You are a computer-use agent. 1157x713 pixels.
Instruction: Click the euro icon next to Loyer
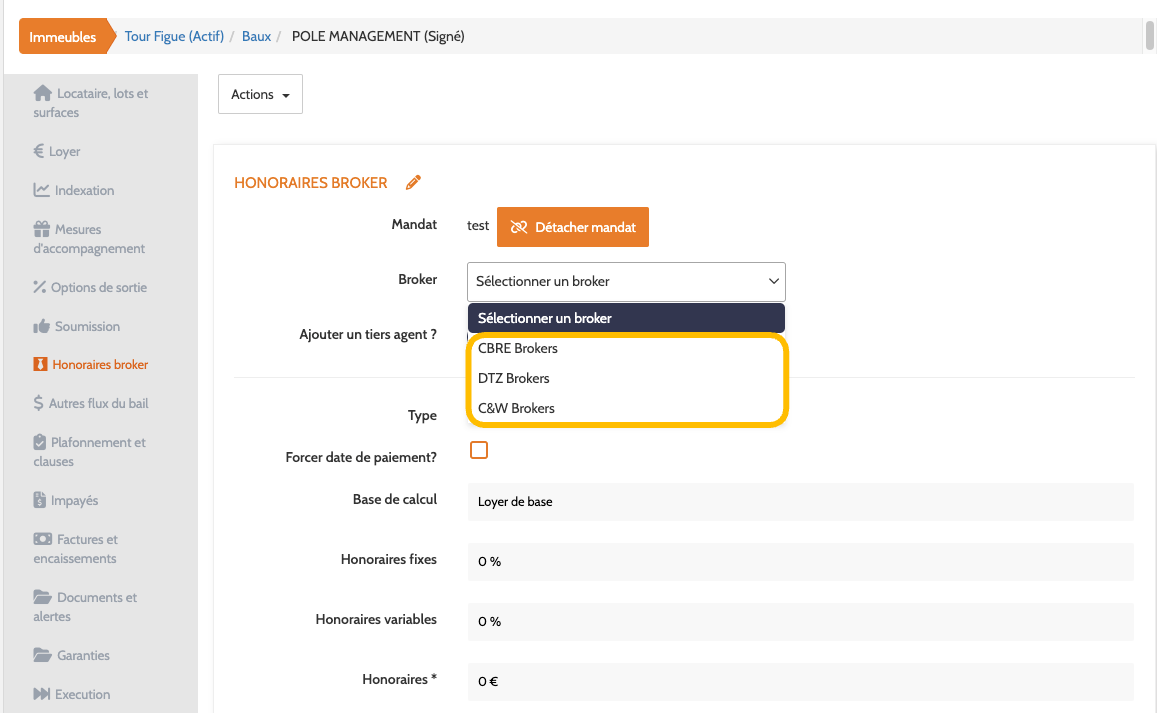coord(39,151)
